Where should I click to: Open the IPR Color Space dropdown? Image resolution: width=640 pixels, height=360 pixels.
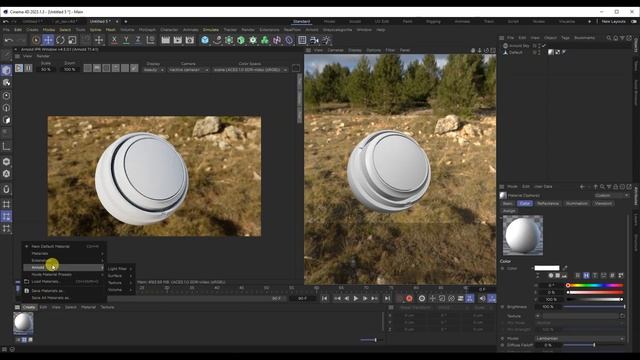pyautogui.click(x=250, y=70)
